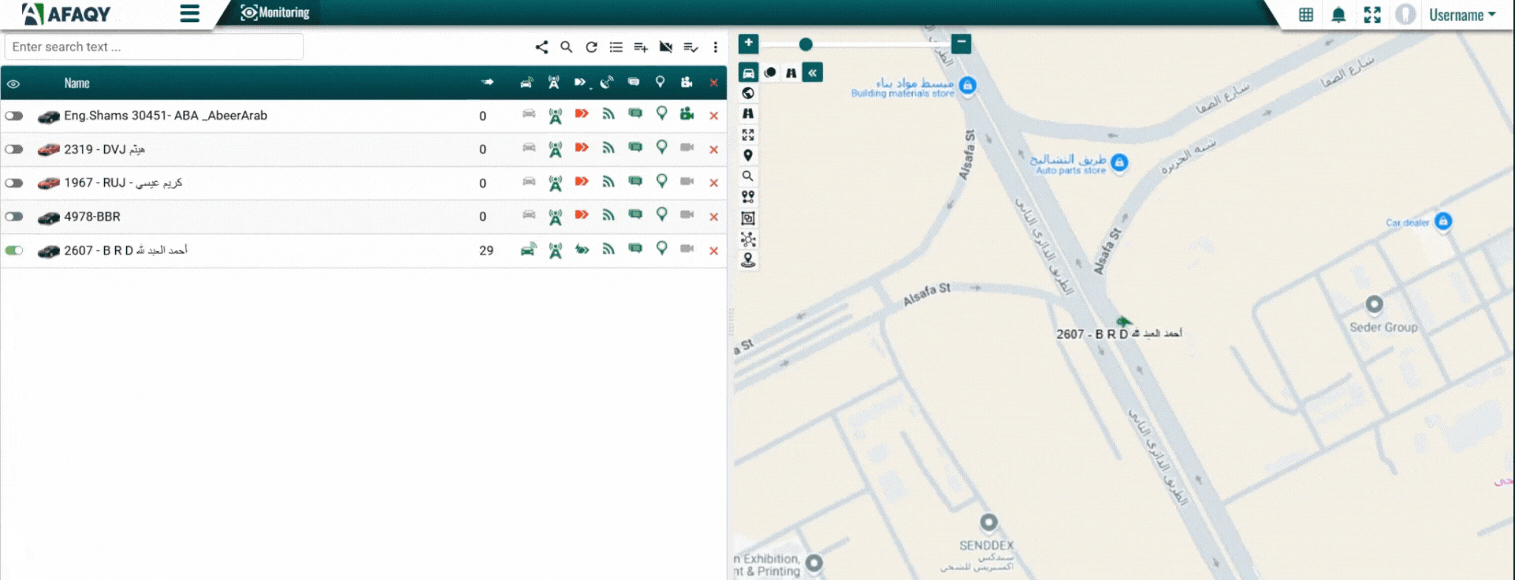Turn off the 2607 - B R D toggle
The height and width of the screenshot is (580, 1515).
pos(14,251)
